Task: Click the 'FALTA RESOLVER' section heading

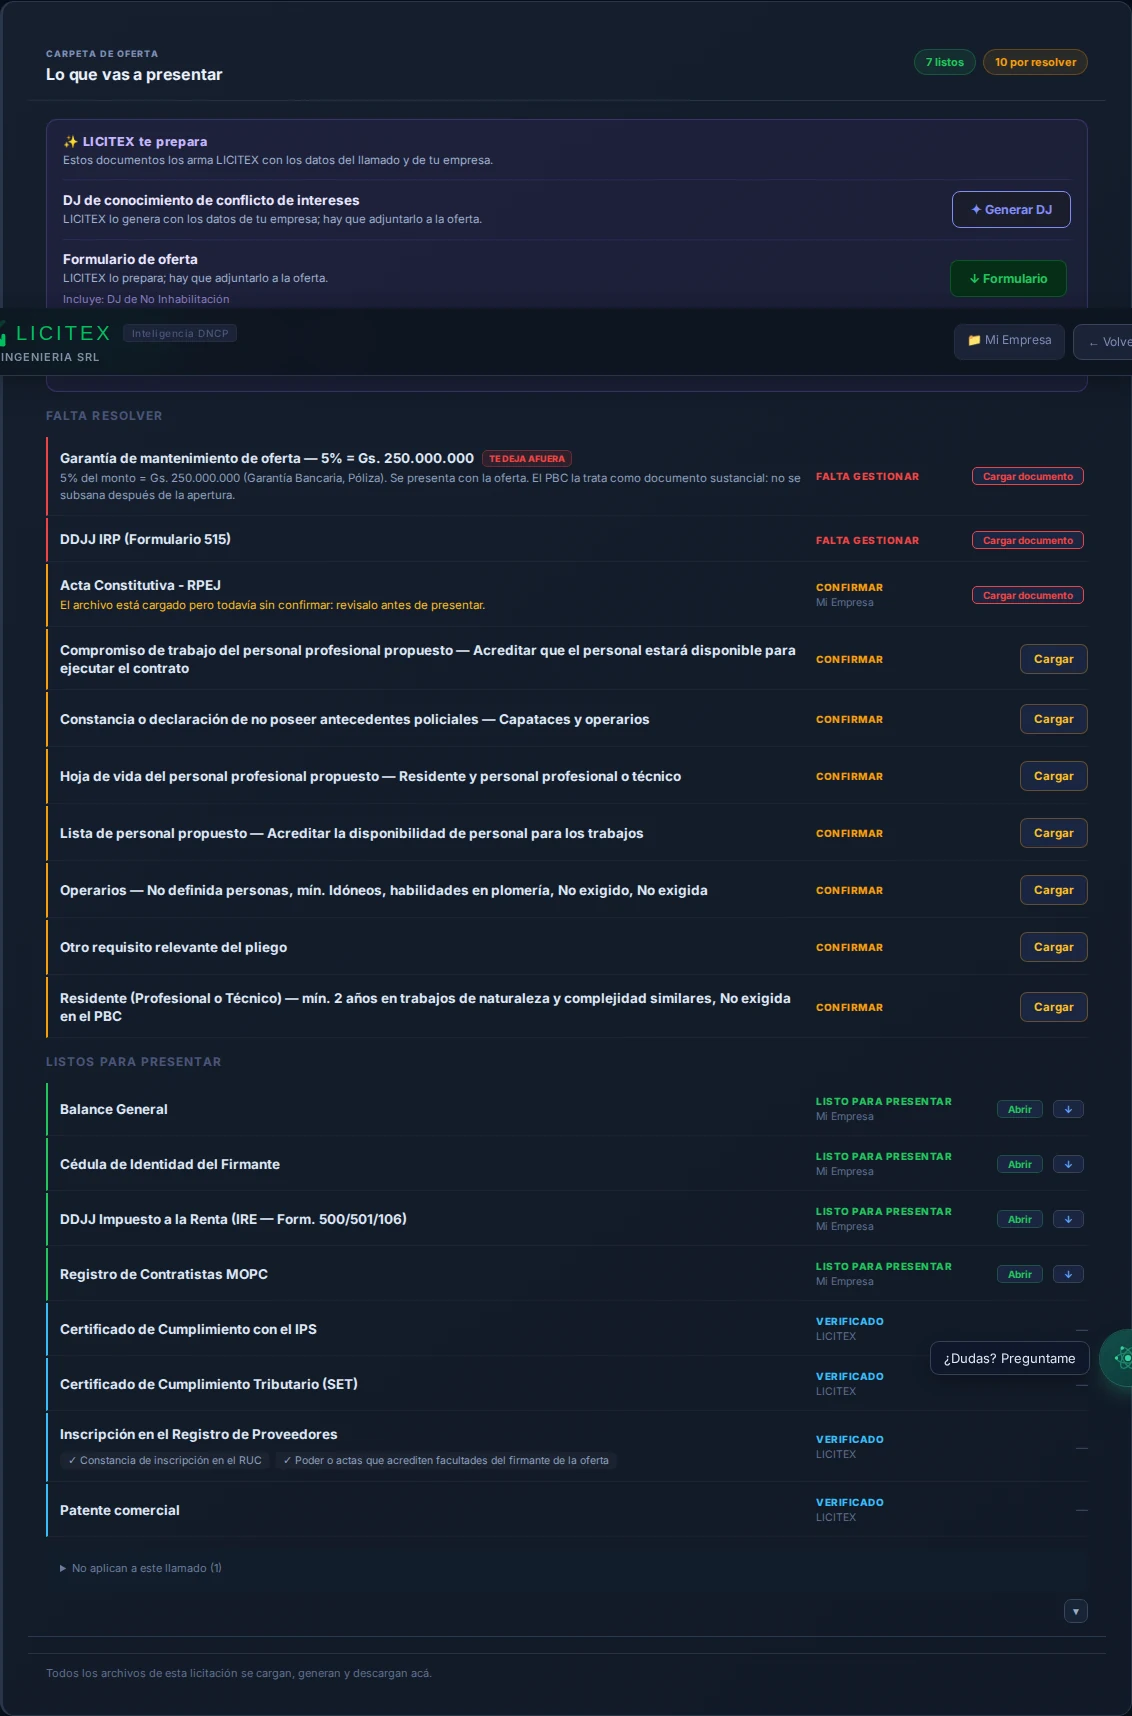Action: [x=104, y=416]
